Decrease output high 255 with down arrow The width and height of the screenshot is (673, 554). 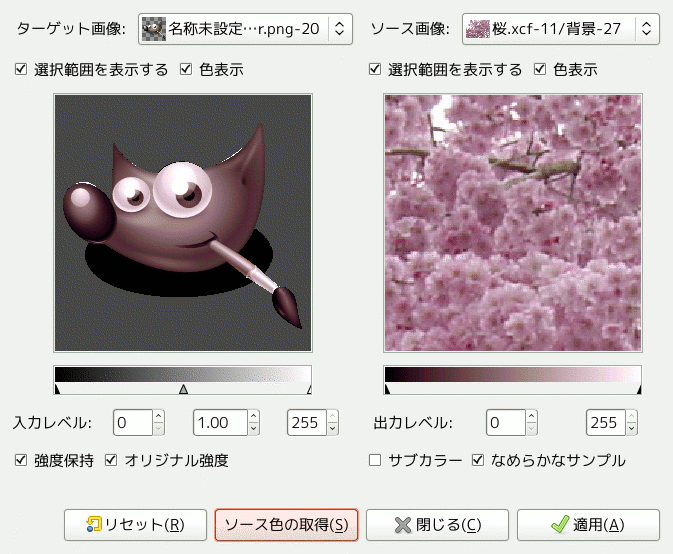(x=631, y=429)
